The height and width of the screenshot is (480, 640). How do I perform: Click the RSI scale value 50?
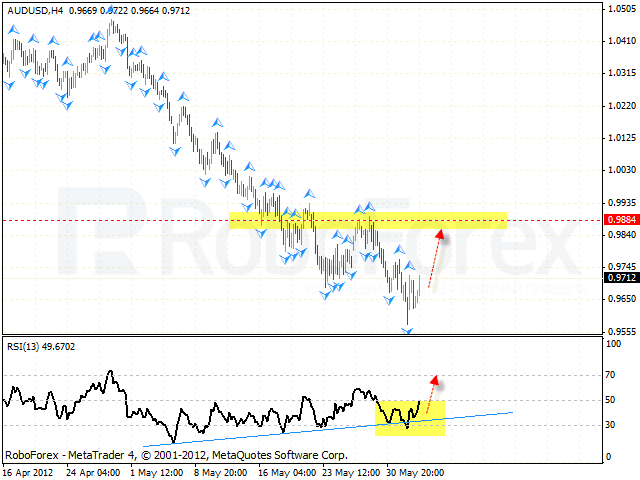[610, 400]
